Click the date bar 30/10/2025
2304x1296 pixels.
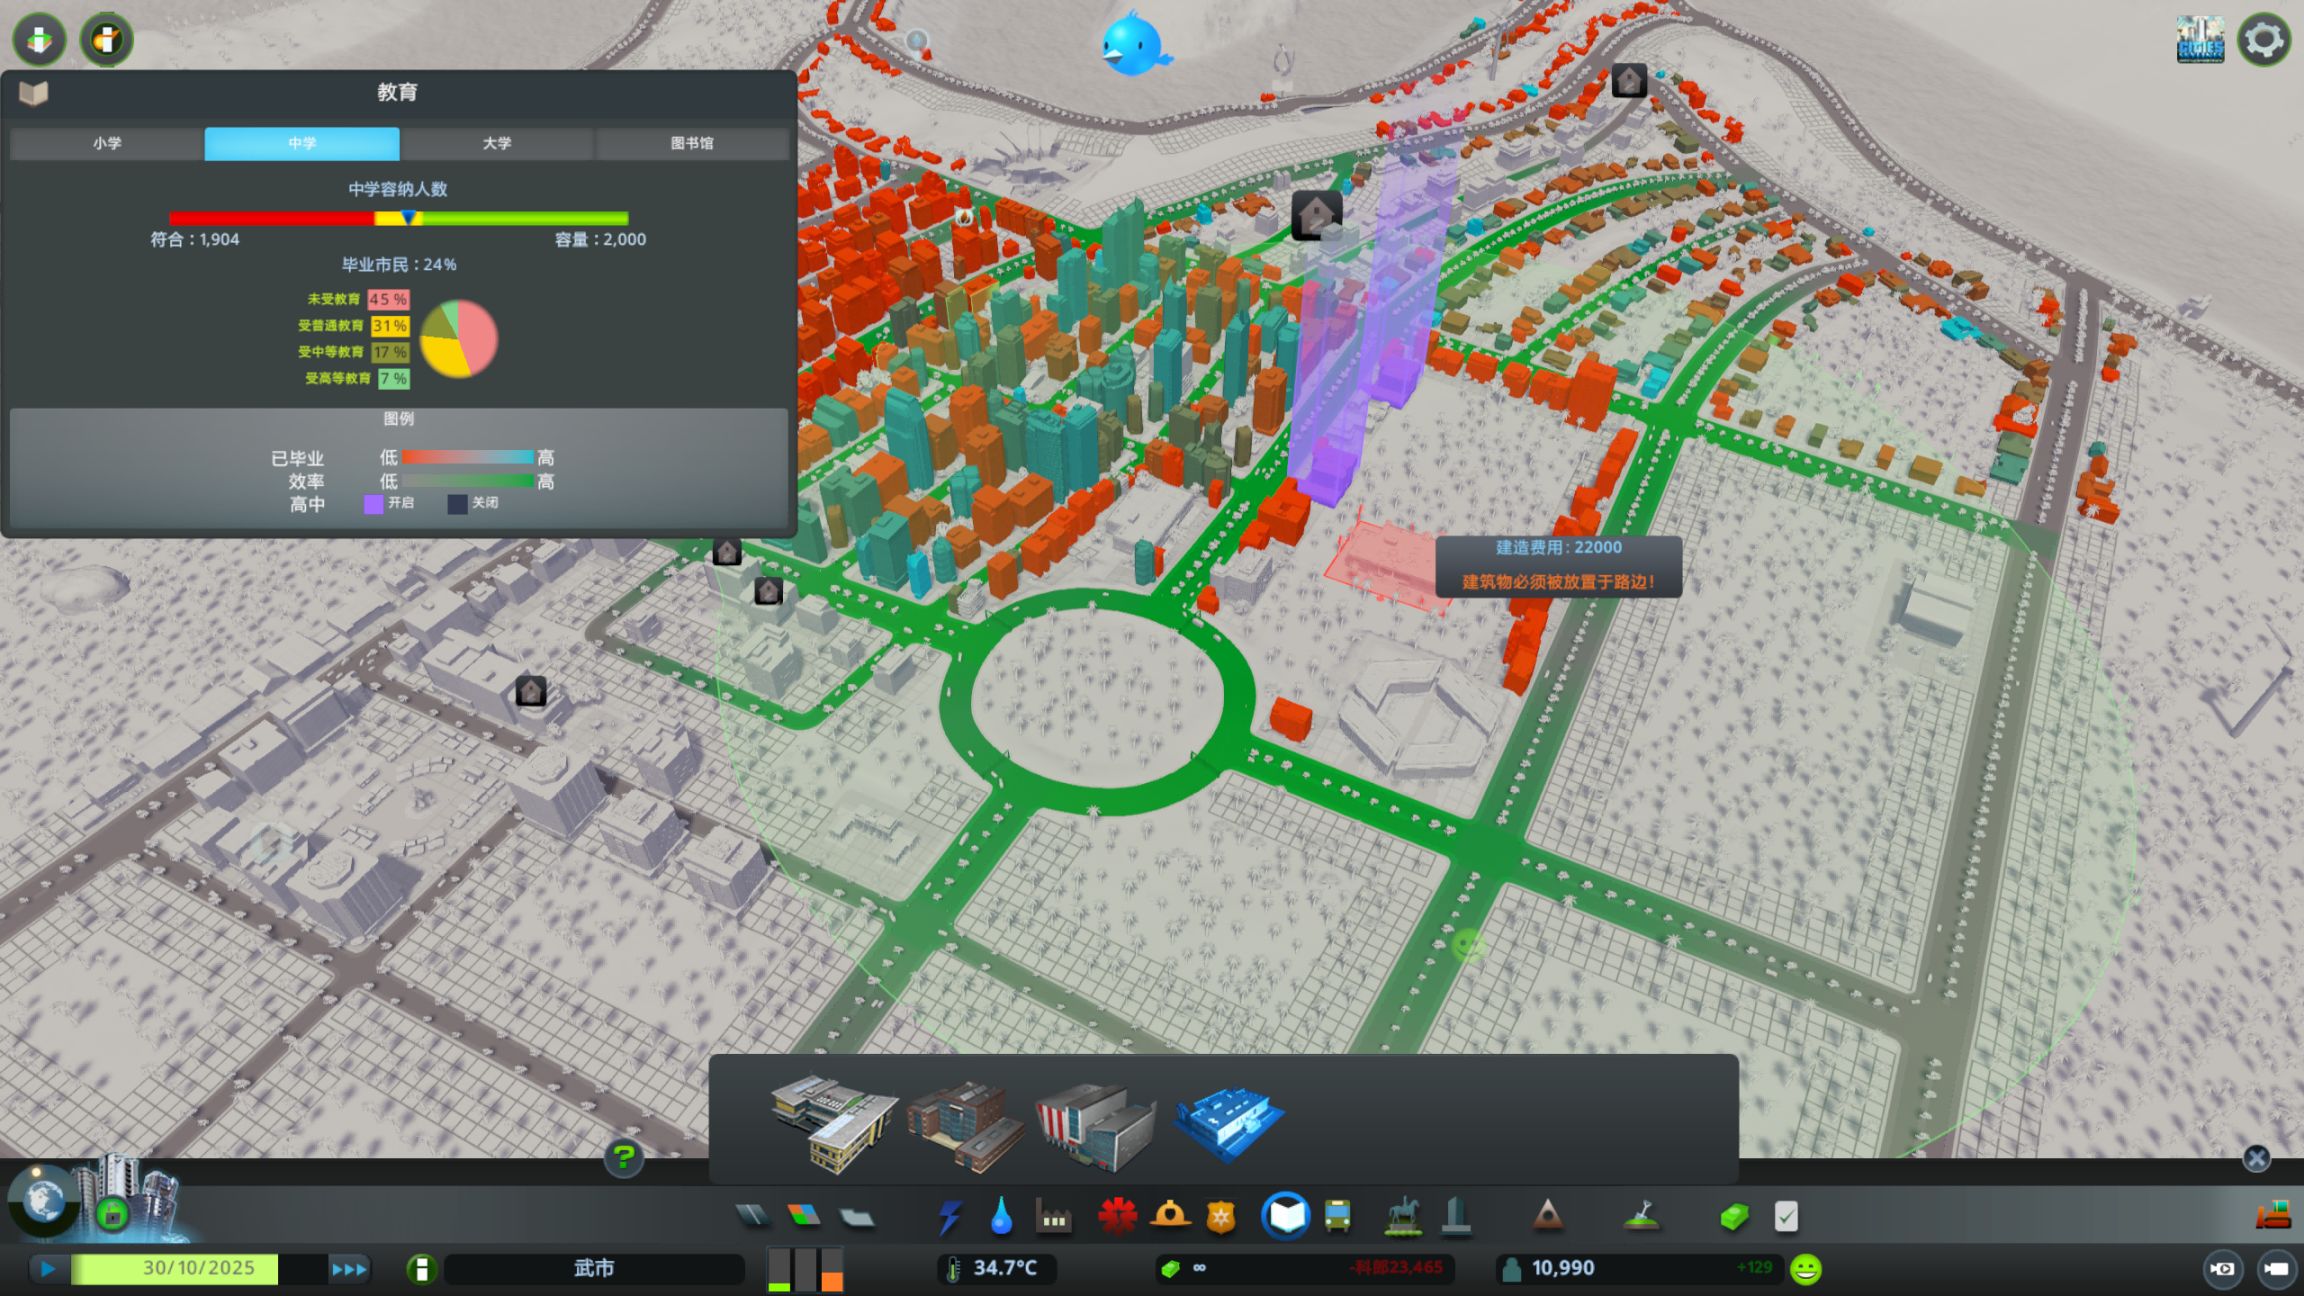pos(198,1268)
